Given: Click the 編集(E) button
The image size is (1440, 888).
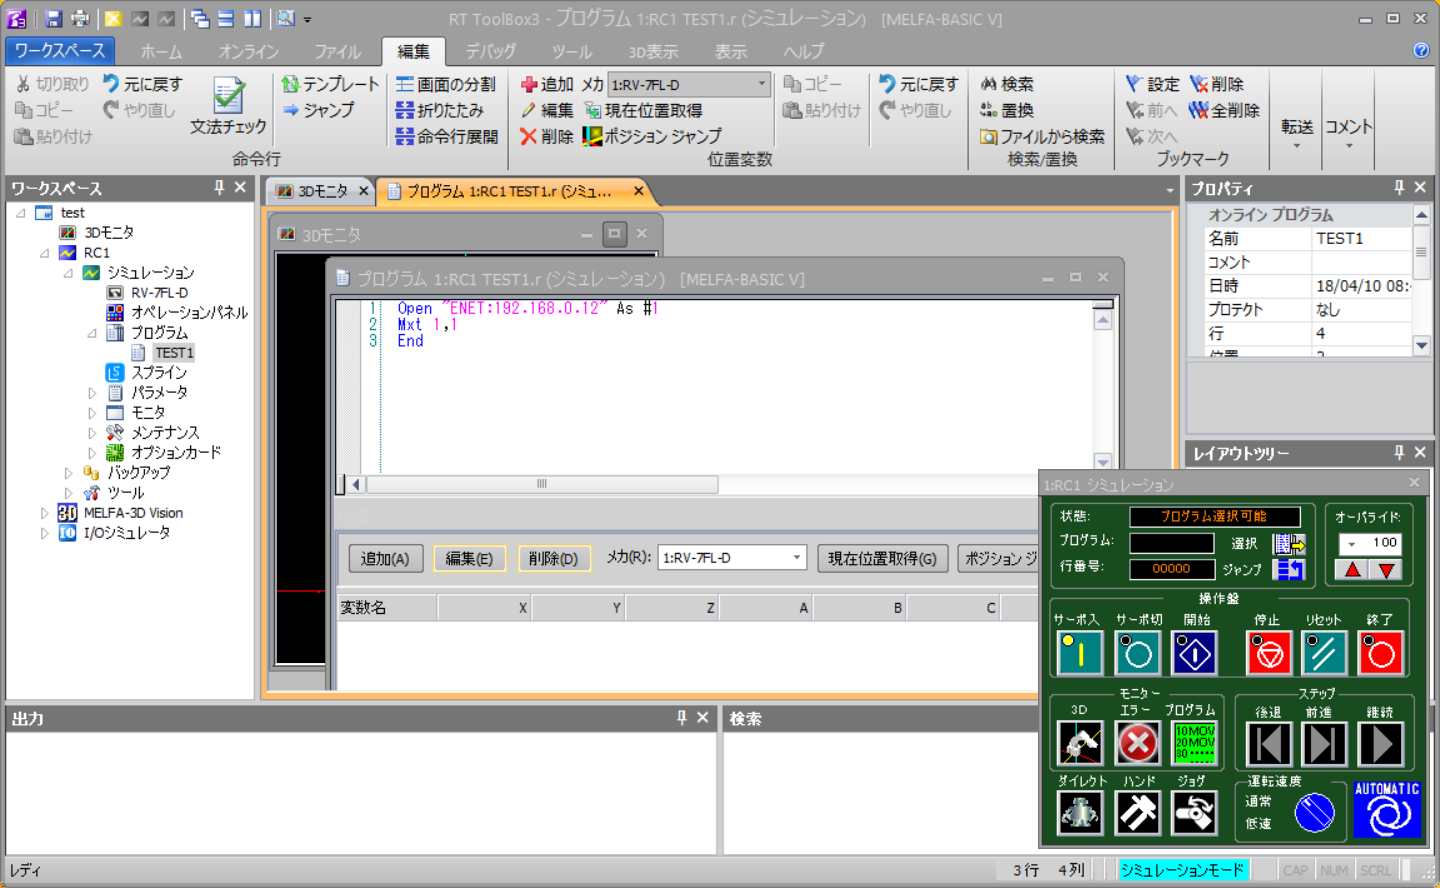Looking at the screenshot, I should click(469, 559).
